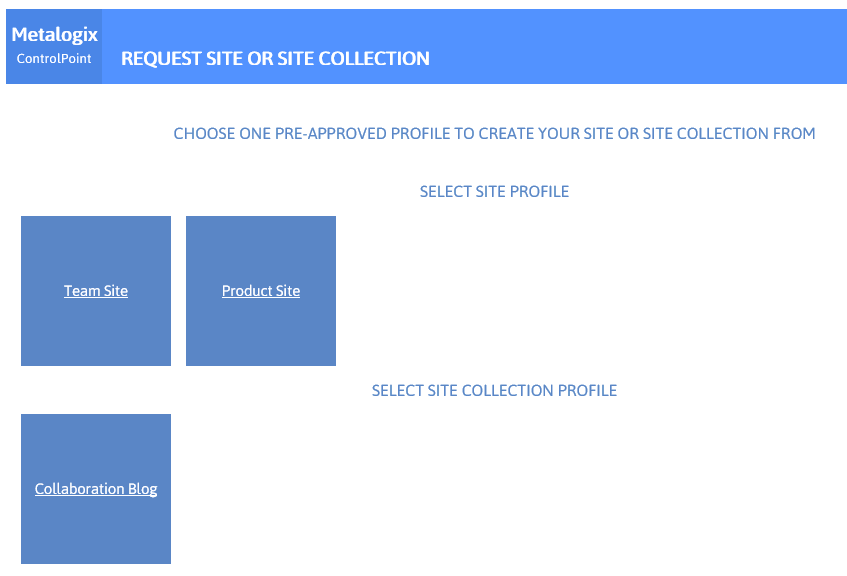847x576 pixels.
Task: Click the Metalogix logo
Action: pos(54,32)
